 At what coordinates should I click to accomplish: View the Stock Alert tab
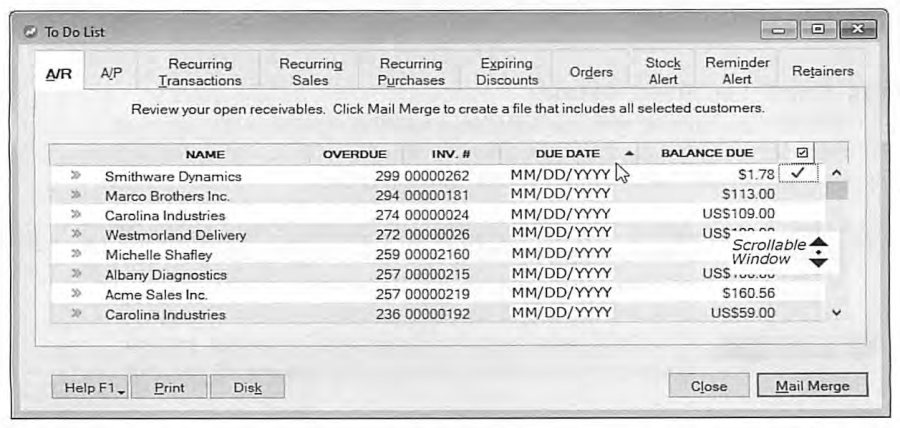tap(663, 71)
